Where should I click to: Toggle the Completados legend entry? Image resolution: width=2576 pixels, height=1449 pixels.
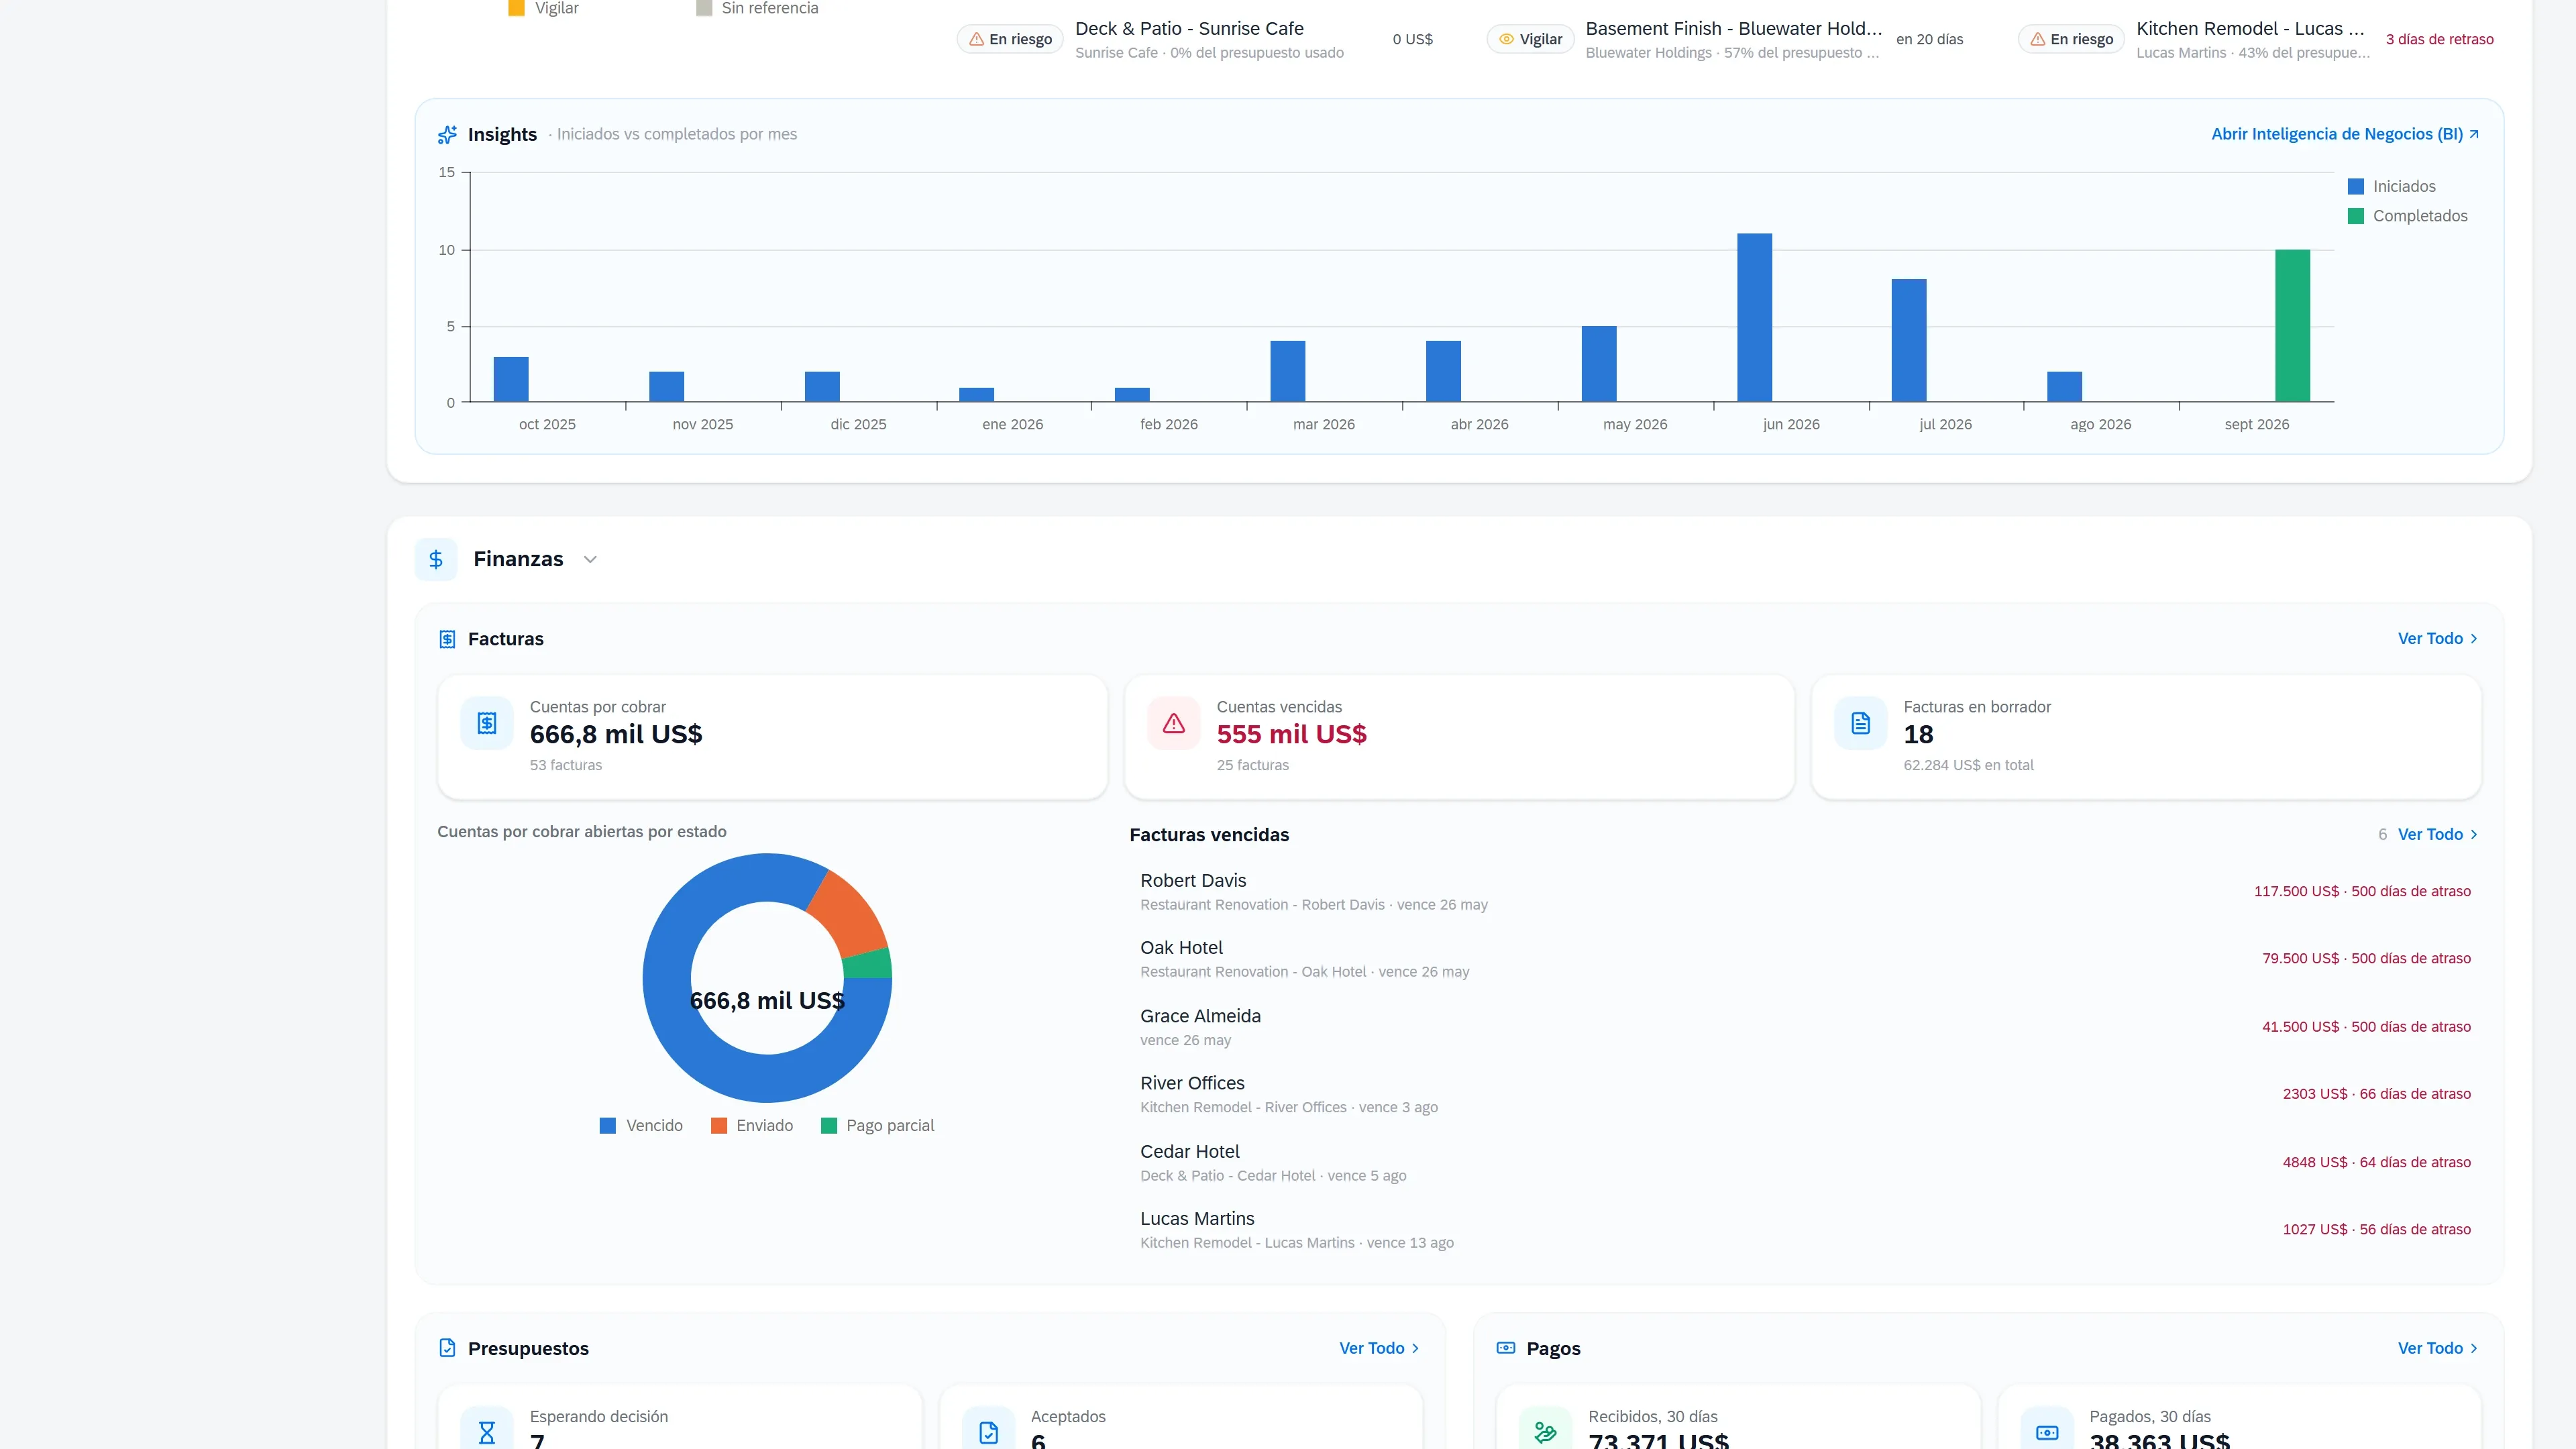click(x=2407, y=216)
